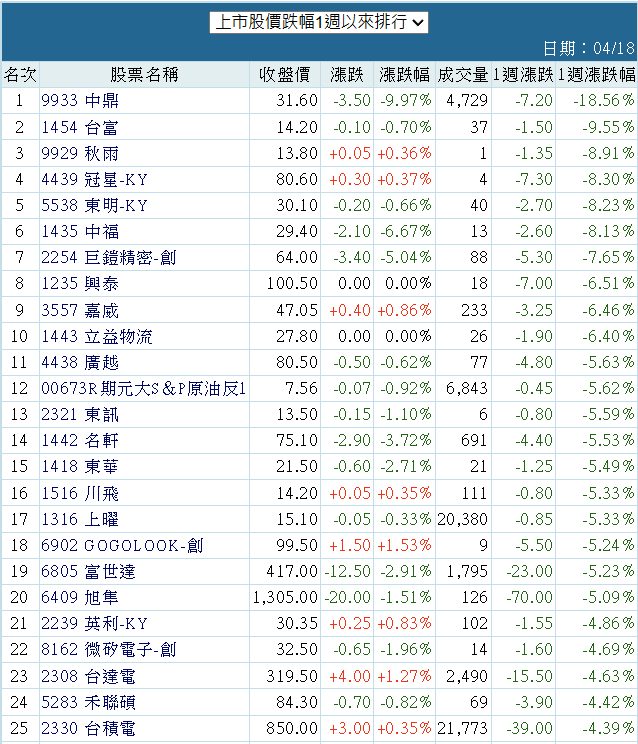Open stock 9929 秋雨
638x744 pixels.
(x=80, y=153)
